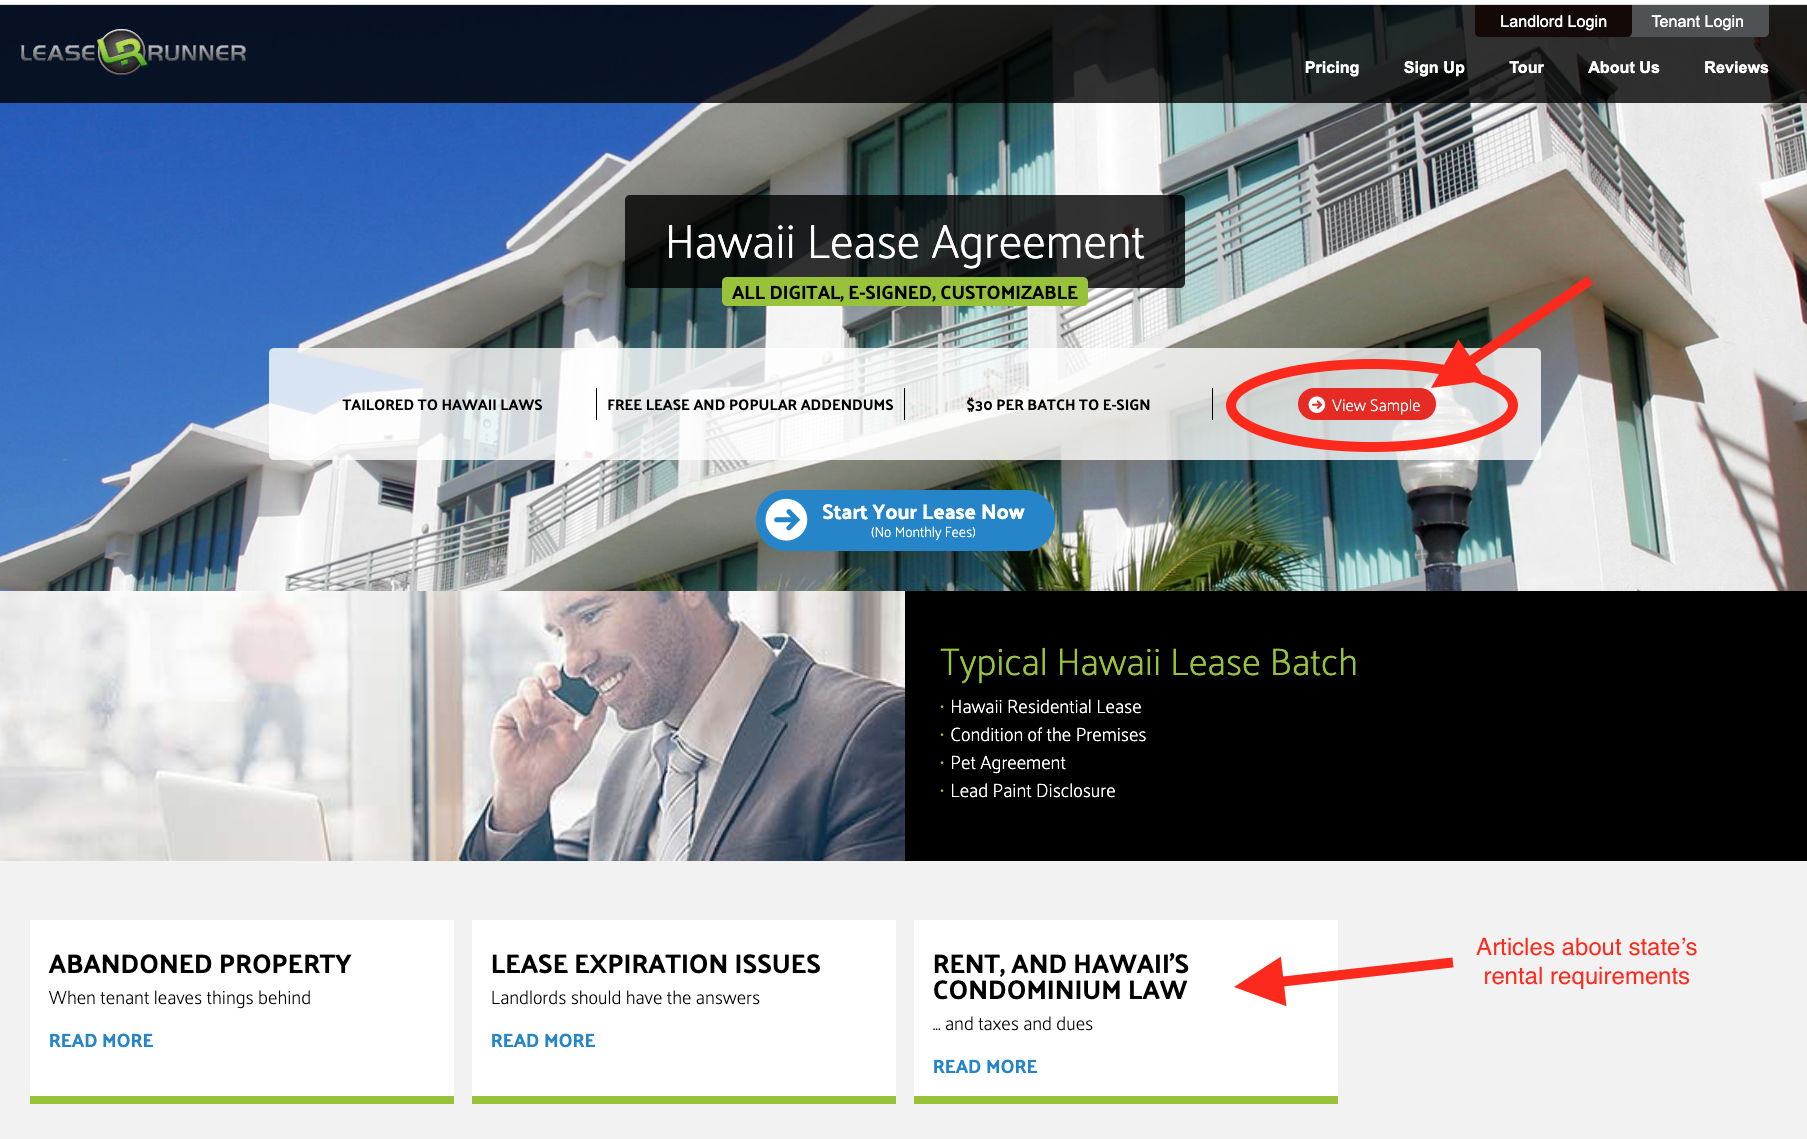This screenshot has width=1807, height=1139.
Task: Open the Tenant Login tab
Action: click(1697, 21)
